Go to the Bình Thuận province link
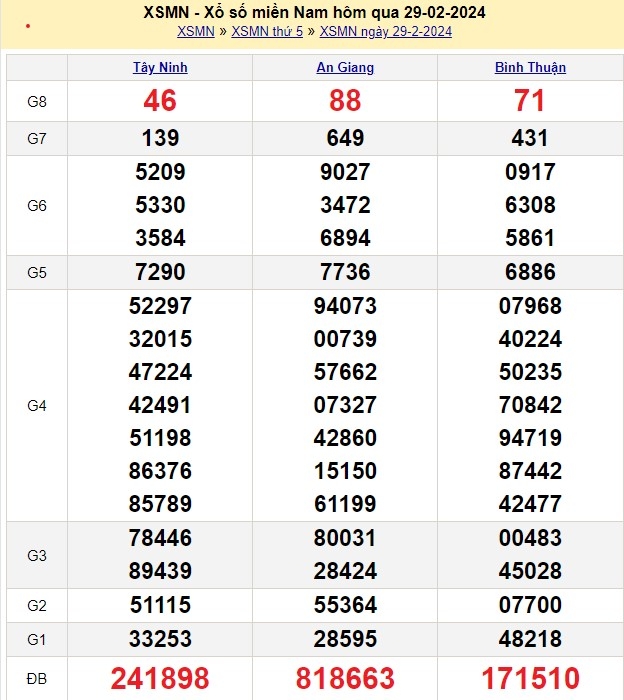624x700 pixels. (x=530, y=67)
